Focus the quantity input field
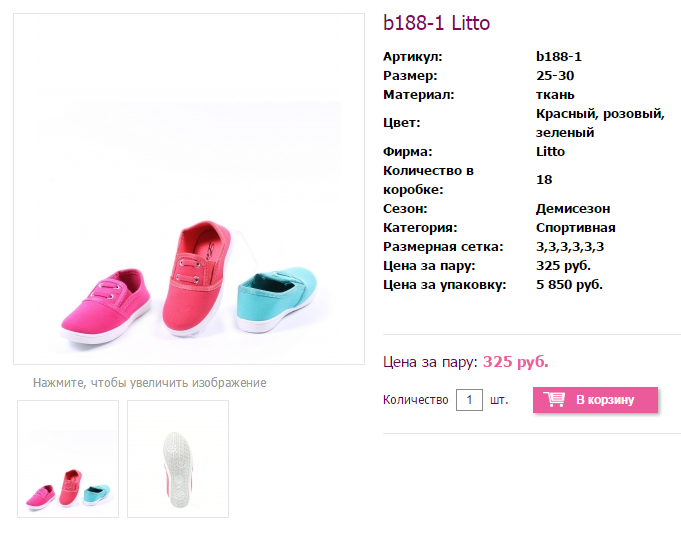The height and width of the screenshot is (535, 681). (x=470, y=400)
